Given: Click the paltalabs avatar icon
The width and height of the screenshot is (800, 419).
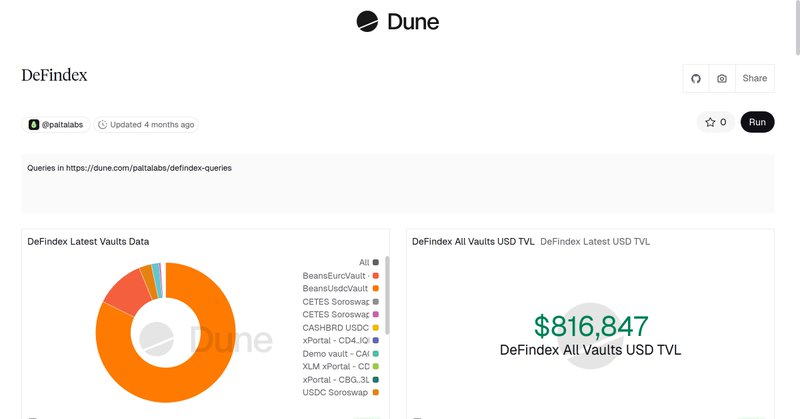Looking at the screenshot, I should (34, 125).
